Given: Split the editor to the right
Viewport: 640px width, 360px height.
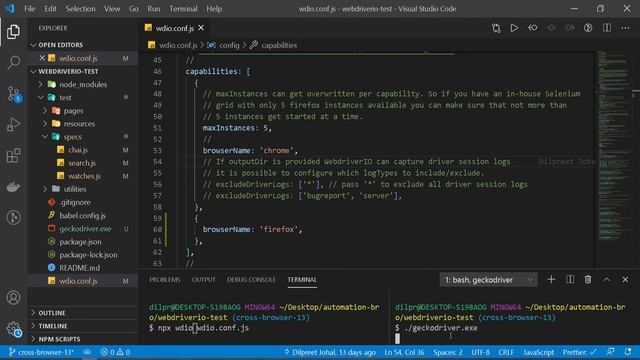Looking at the screenshot, I should pyautogui.click(x=607, y=28).
